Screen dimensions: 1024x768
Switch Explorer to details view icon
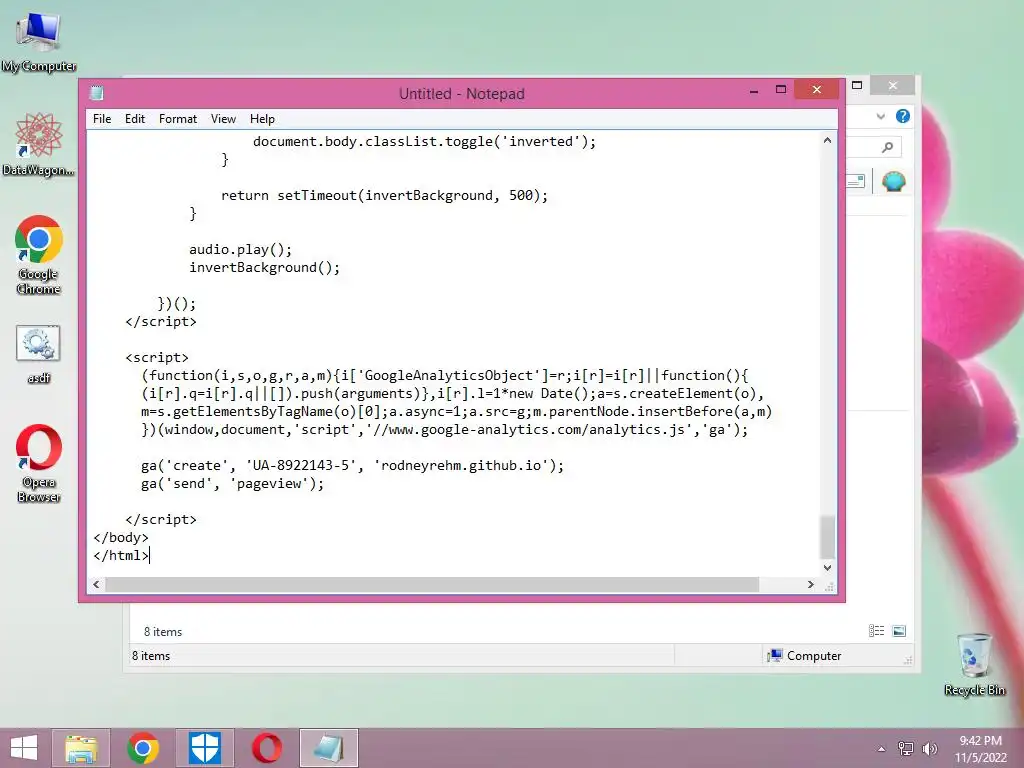tap(876, 630)
